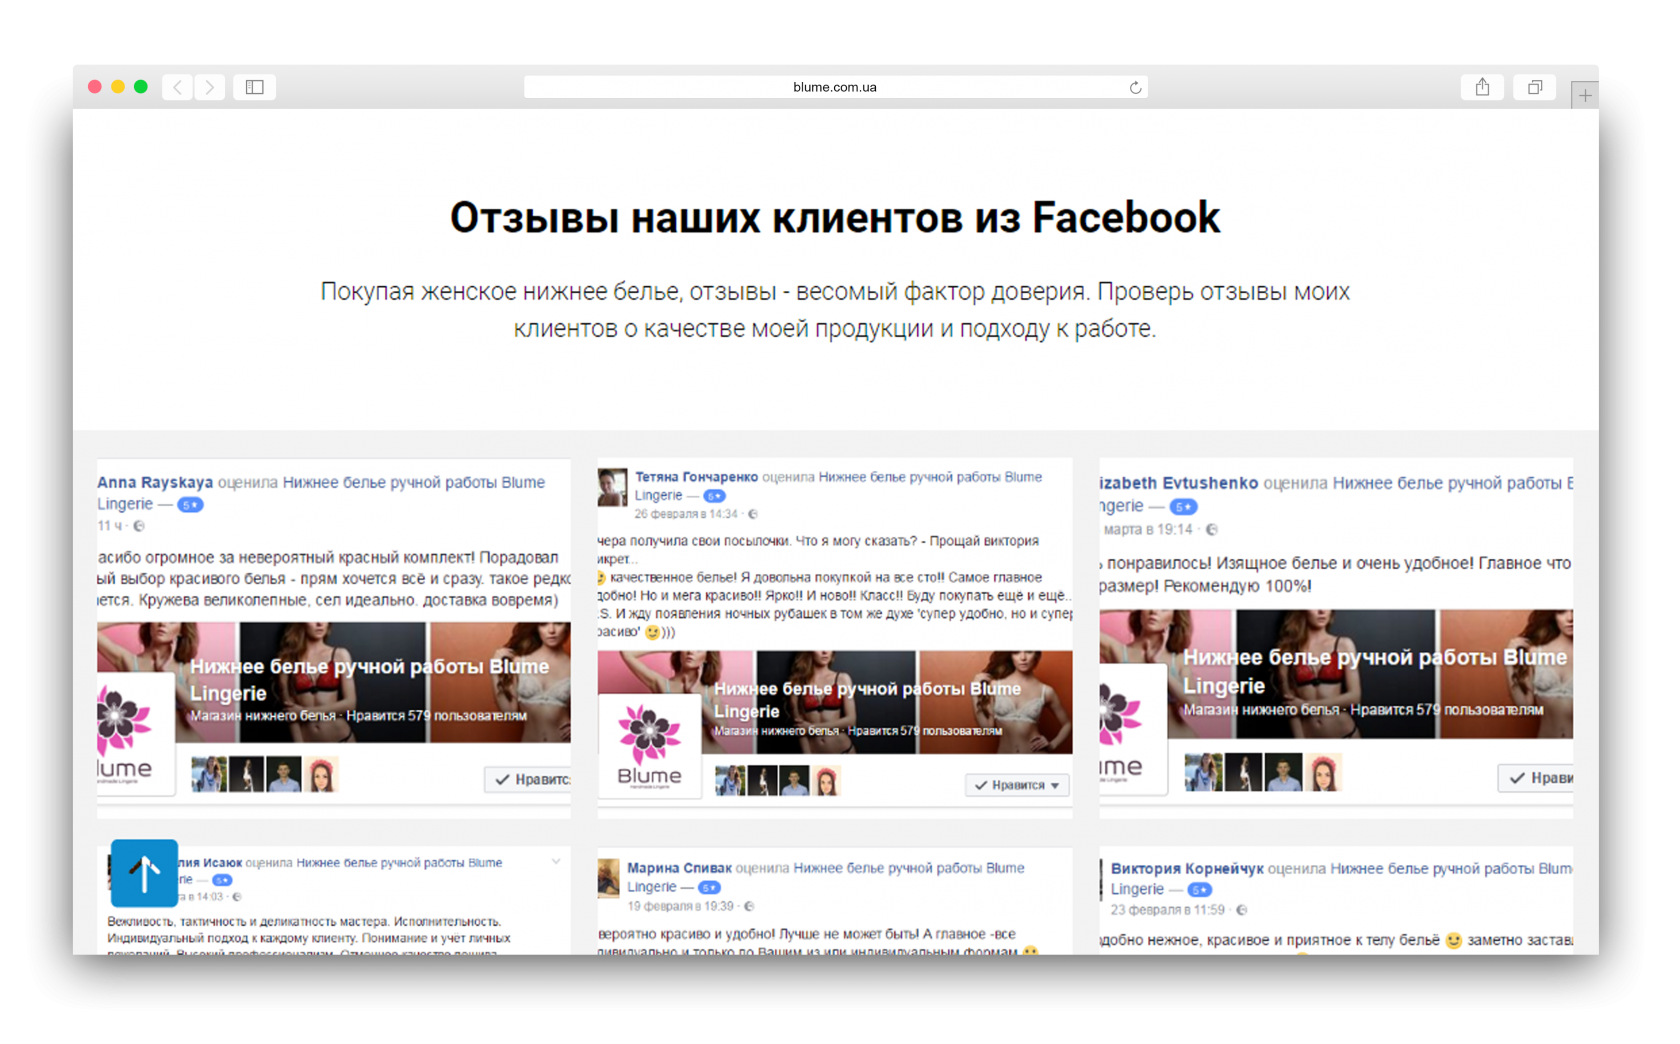
Task: Open Тетяна Гончаренко's profile link
Action: pyautogui.click(x=696, y=477)
